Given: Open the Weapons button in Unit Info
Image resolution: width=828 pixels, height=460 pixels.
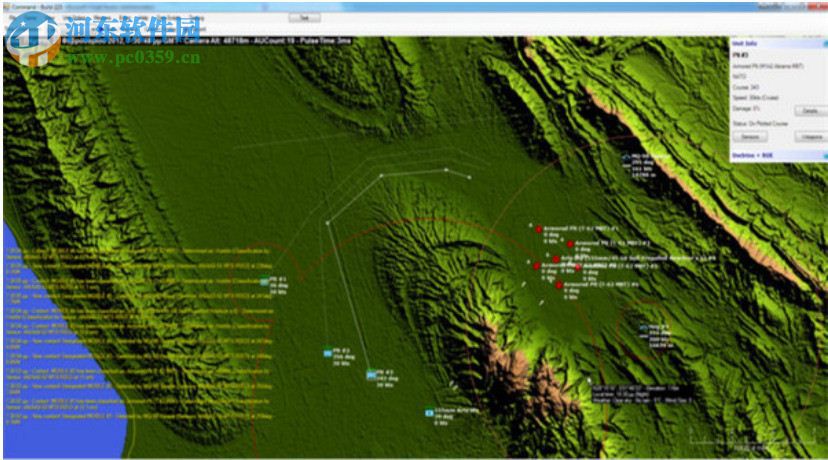Looking at the screenshot, I should (x=812, y=137).
